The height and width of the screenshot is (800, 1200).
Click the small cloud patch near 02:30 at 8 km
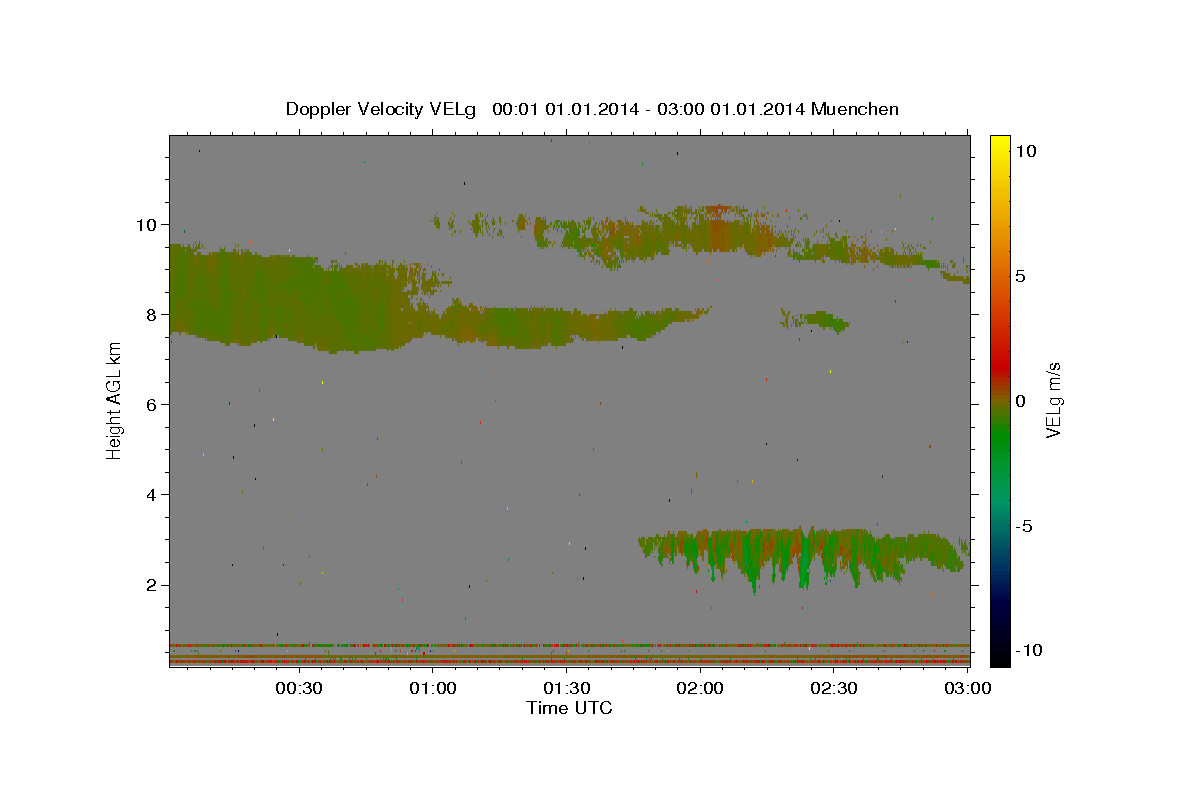pyautogui.click(x=817, y=320)
